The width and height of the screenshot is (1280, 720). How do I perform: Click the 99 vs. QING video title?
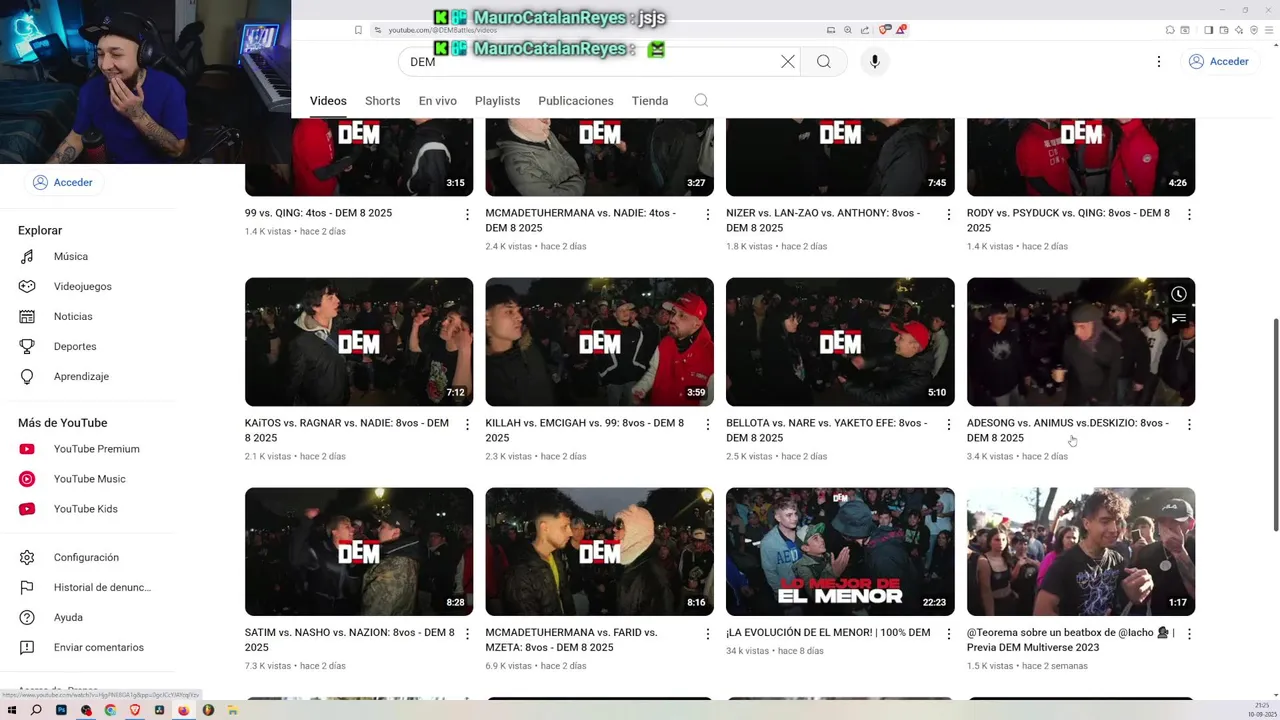[318, 213]
